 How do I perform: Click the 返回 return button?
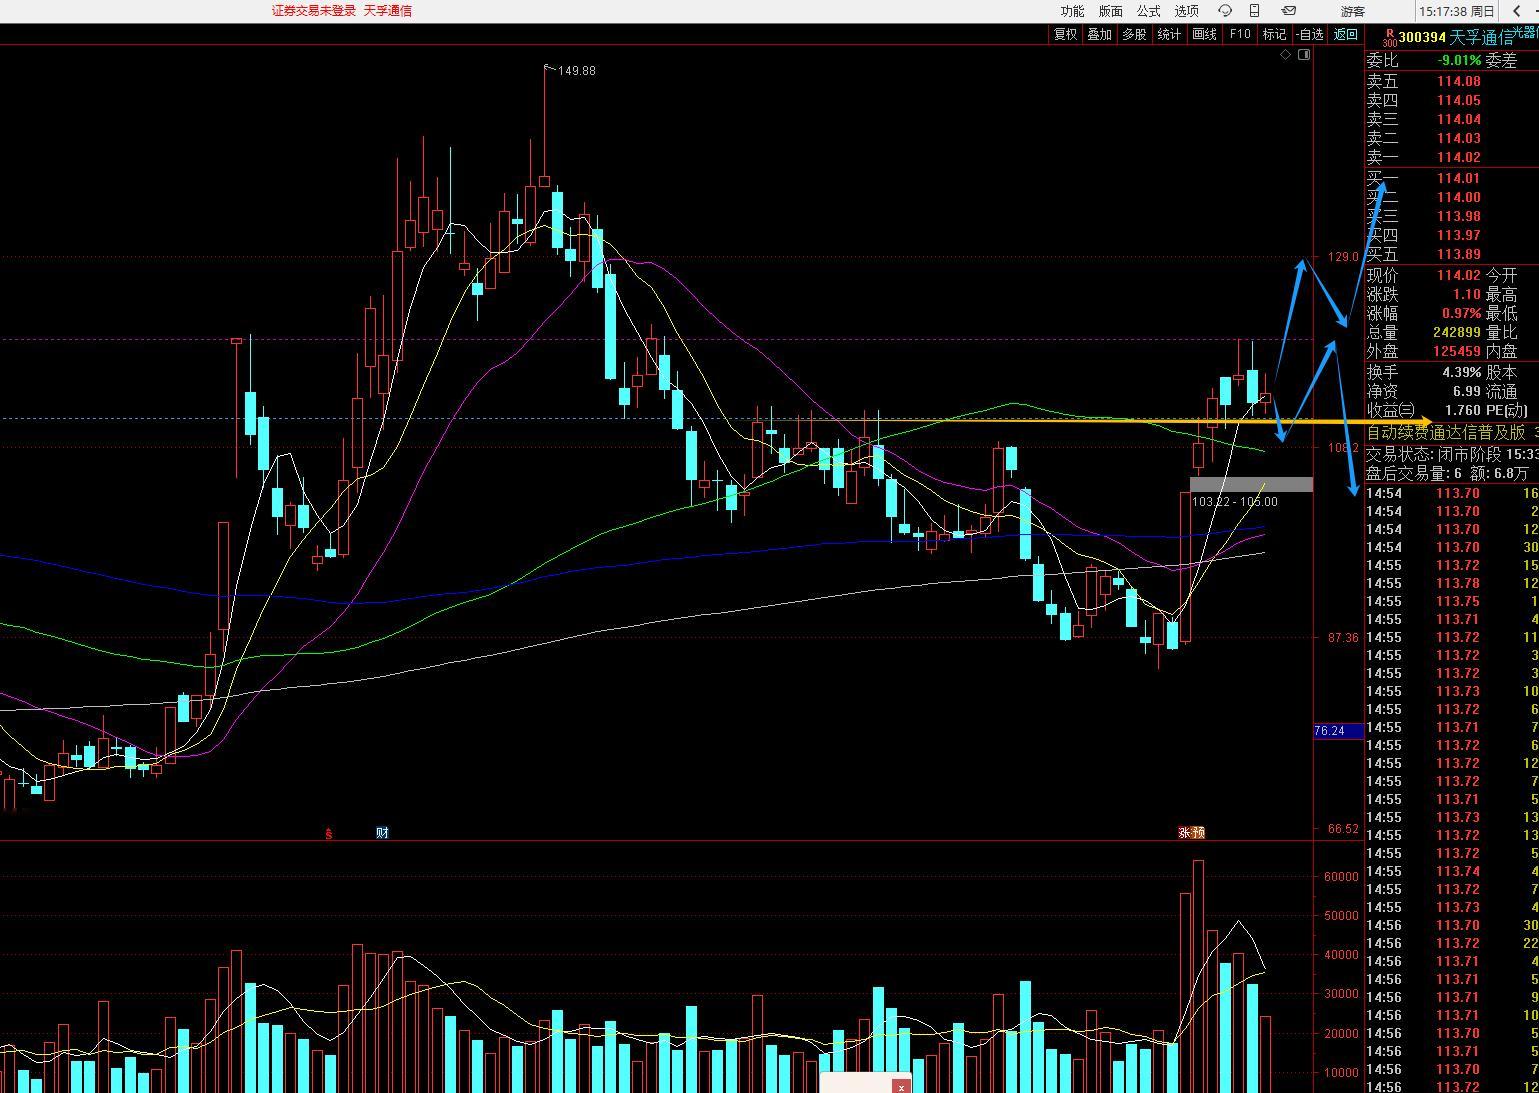click(x=1345, y=34)
